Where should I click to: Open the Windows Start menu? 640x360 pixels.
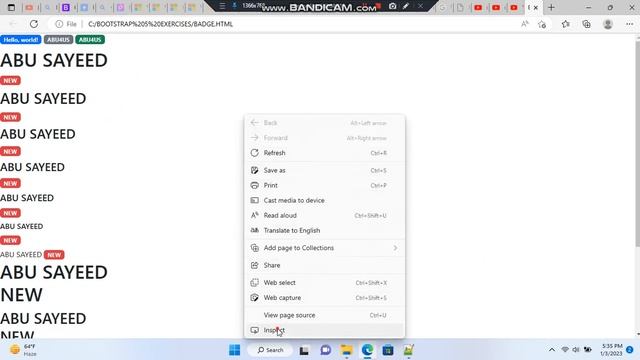point(235,350)
